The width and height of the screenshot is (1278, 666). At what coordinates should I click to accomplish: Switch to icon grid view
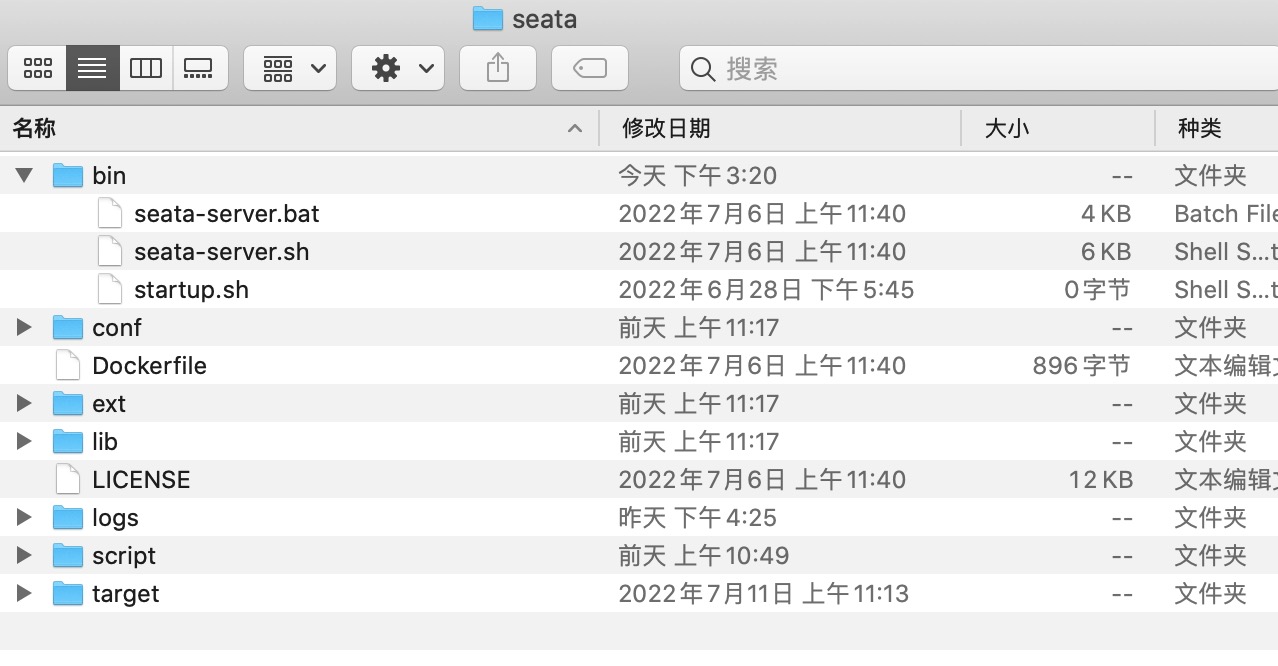point(38,68)
